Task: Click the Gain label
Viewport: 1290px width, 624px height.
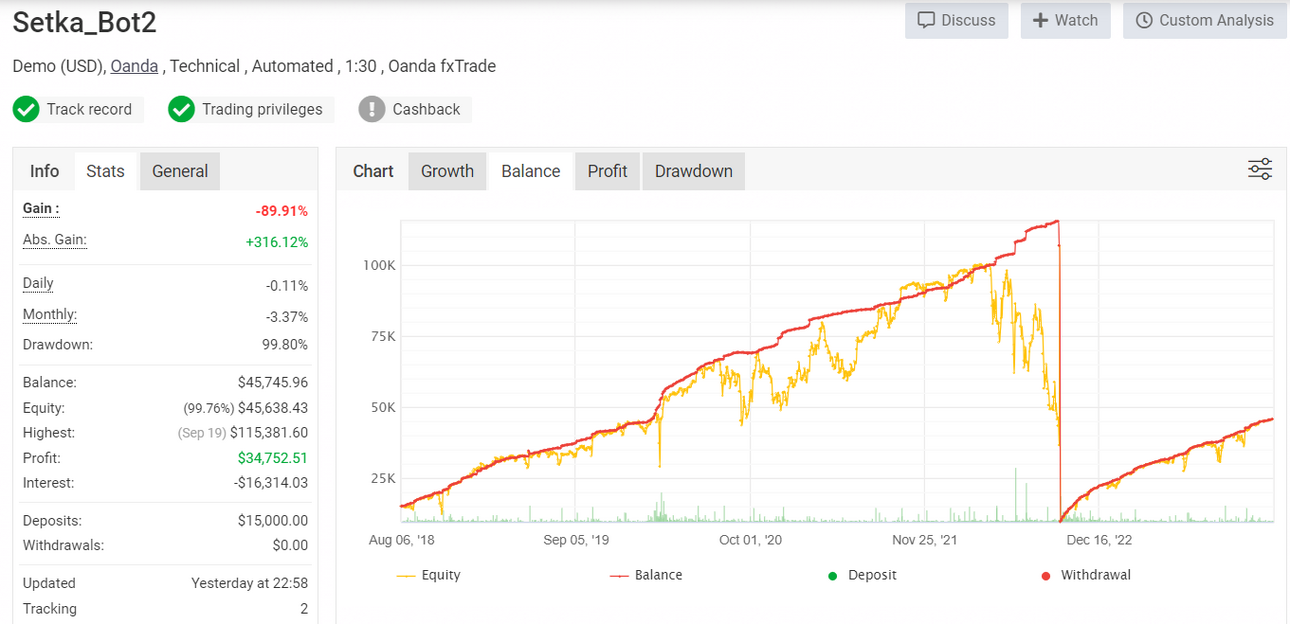Action: [41, 208]
